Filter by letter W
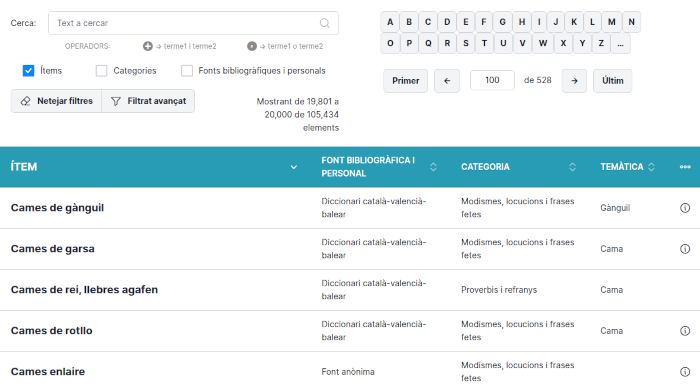The height and width of the screenshot is (389, 700). pyautogui.click(x=543, y=43)
